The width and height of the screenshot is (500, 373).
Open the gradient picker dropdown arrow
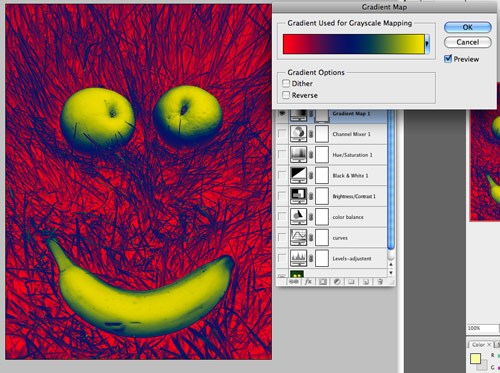tap(427, 44)
